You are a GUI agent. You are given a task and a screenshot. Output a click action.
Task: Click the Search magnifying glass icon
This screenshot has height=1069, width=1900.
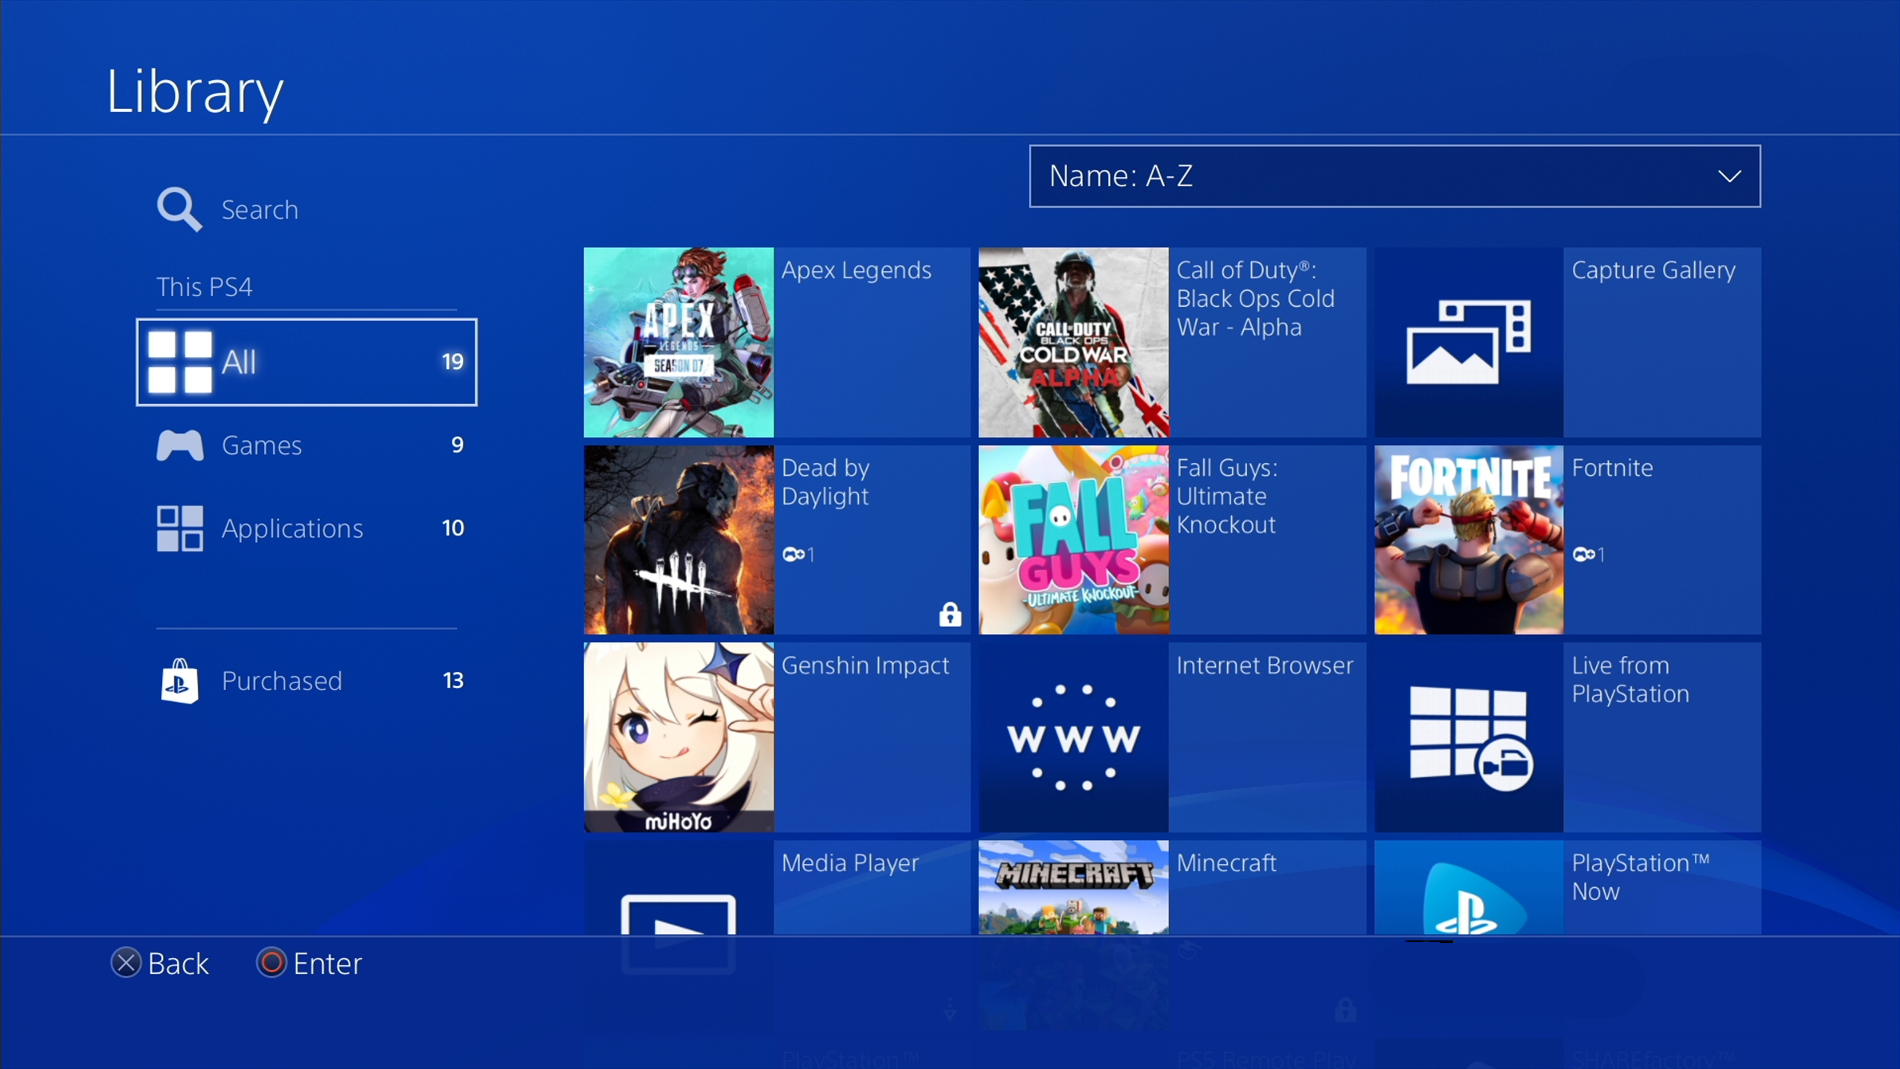tap(179, 210)
